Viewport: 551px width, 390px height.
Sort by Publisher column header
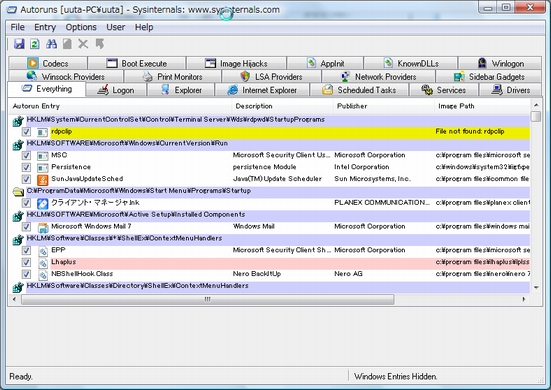[384, 106]
